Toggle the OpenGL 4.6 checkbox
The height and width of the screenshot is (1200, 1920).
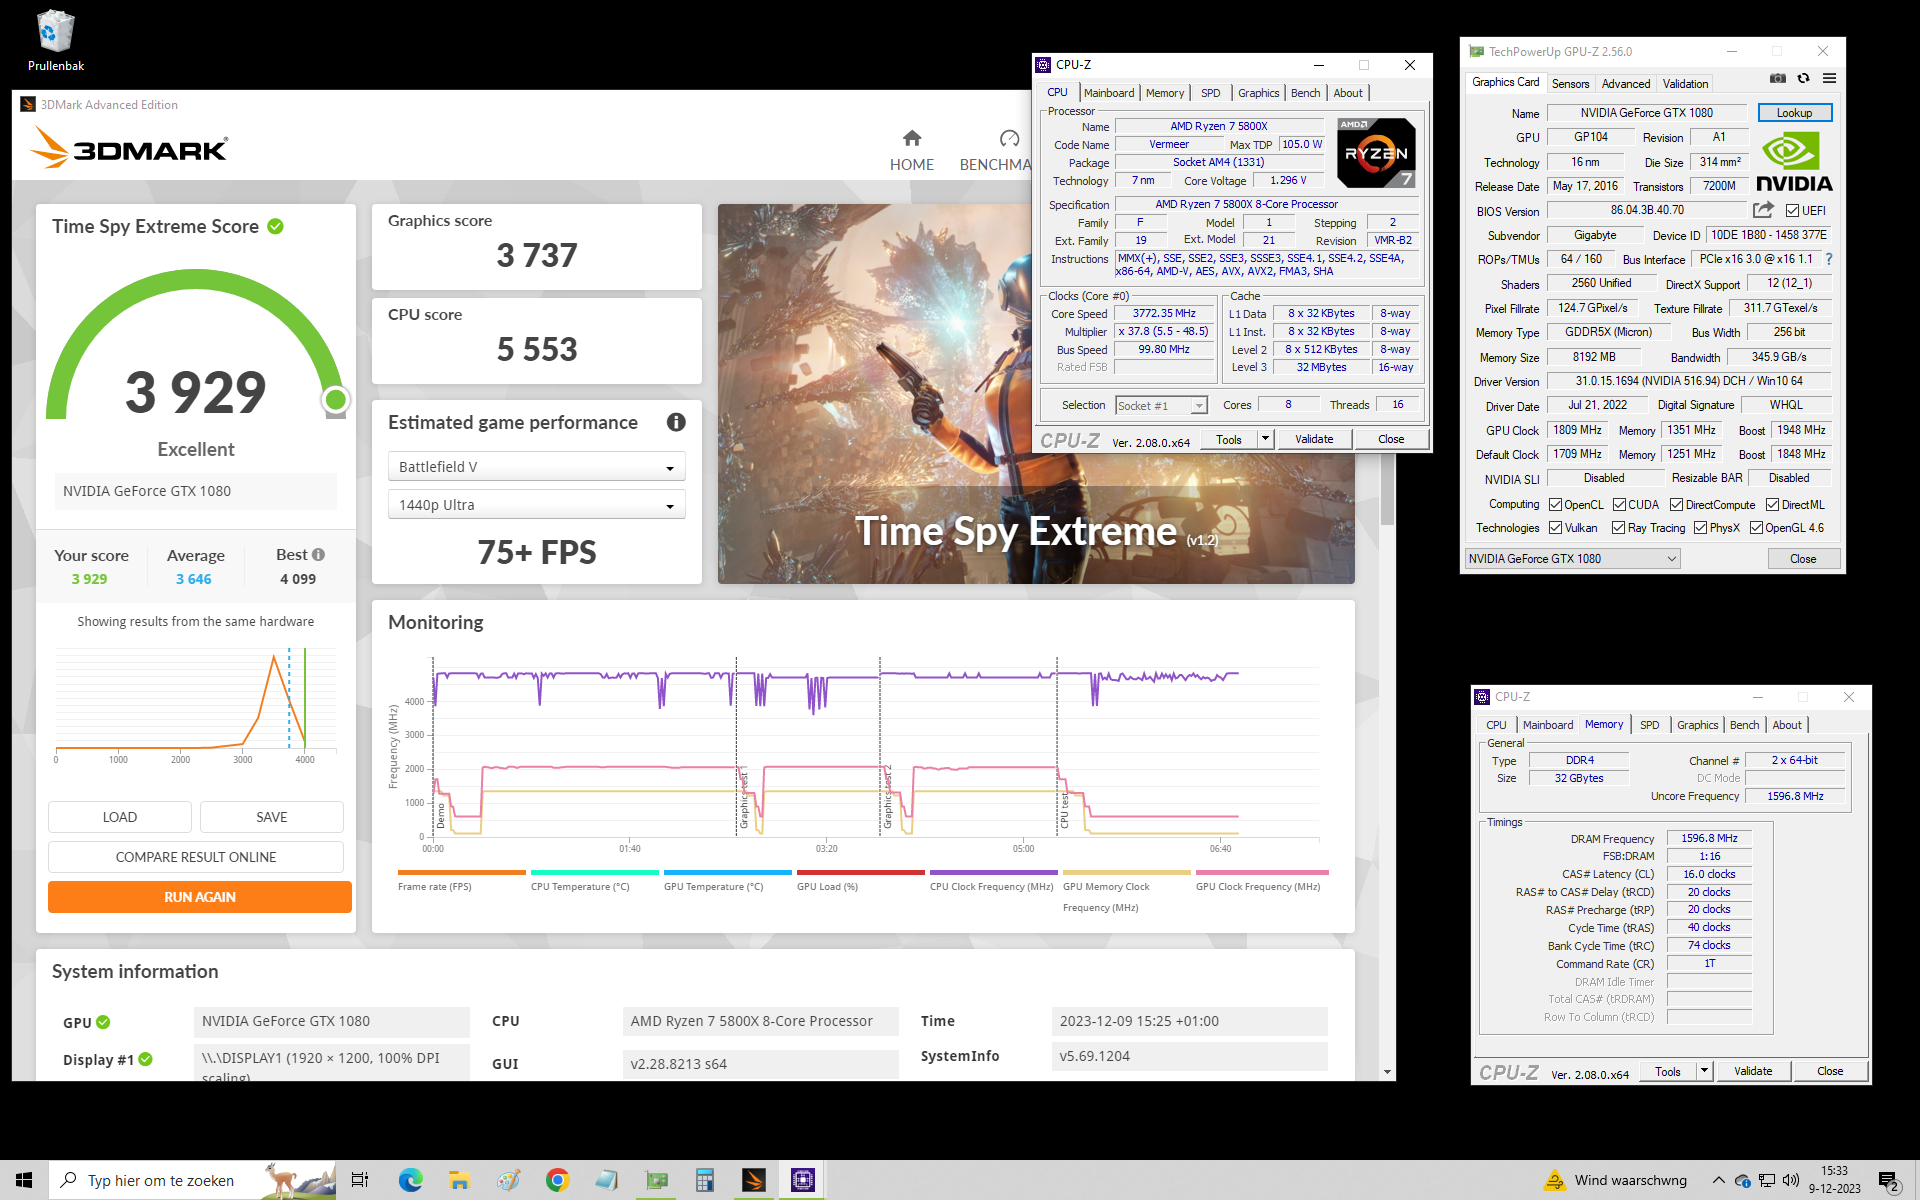(x=1756, y=528)
